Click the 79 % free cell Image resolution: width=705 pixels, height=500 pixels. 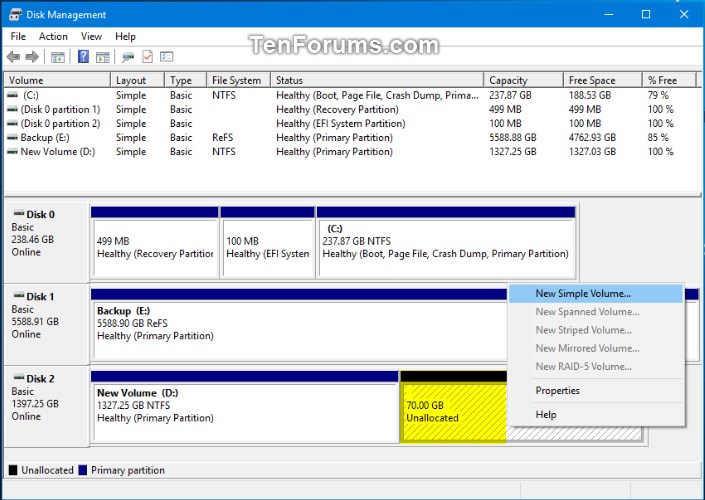pos(658,95)
